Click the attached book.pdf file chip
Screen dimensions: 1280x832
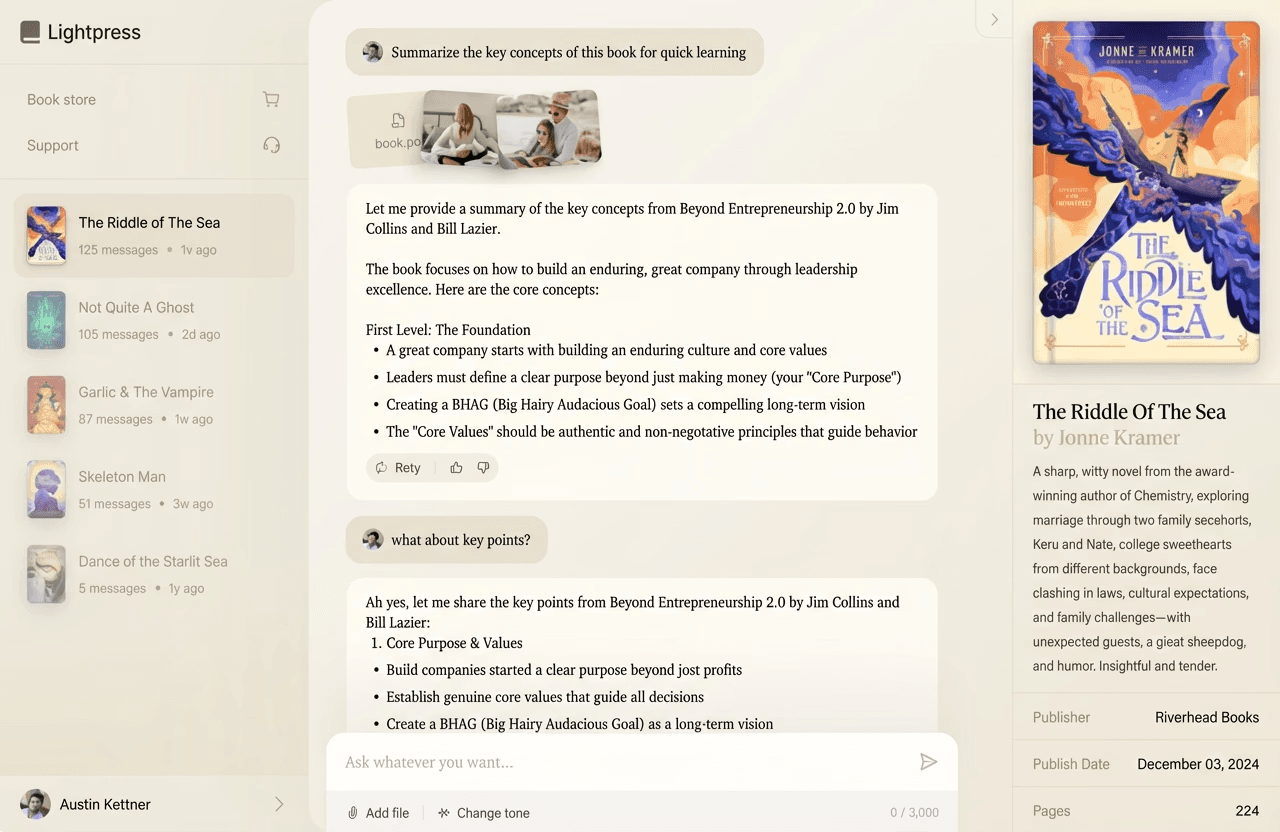[390, 129]
